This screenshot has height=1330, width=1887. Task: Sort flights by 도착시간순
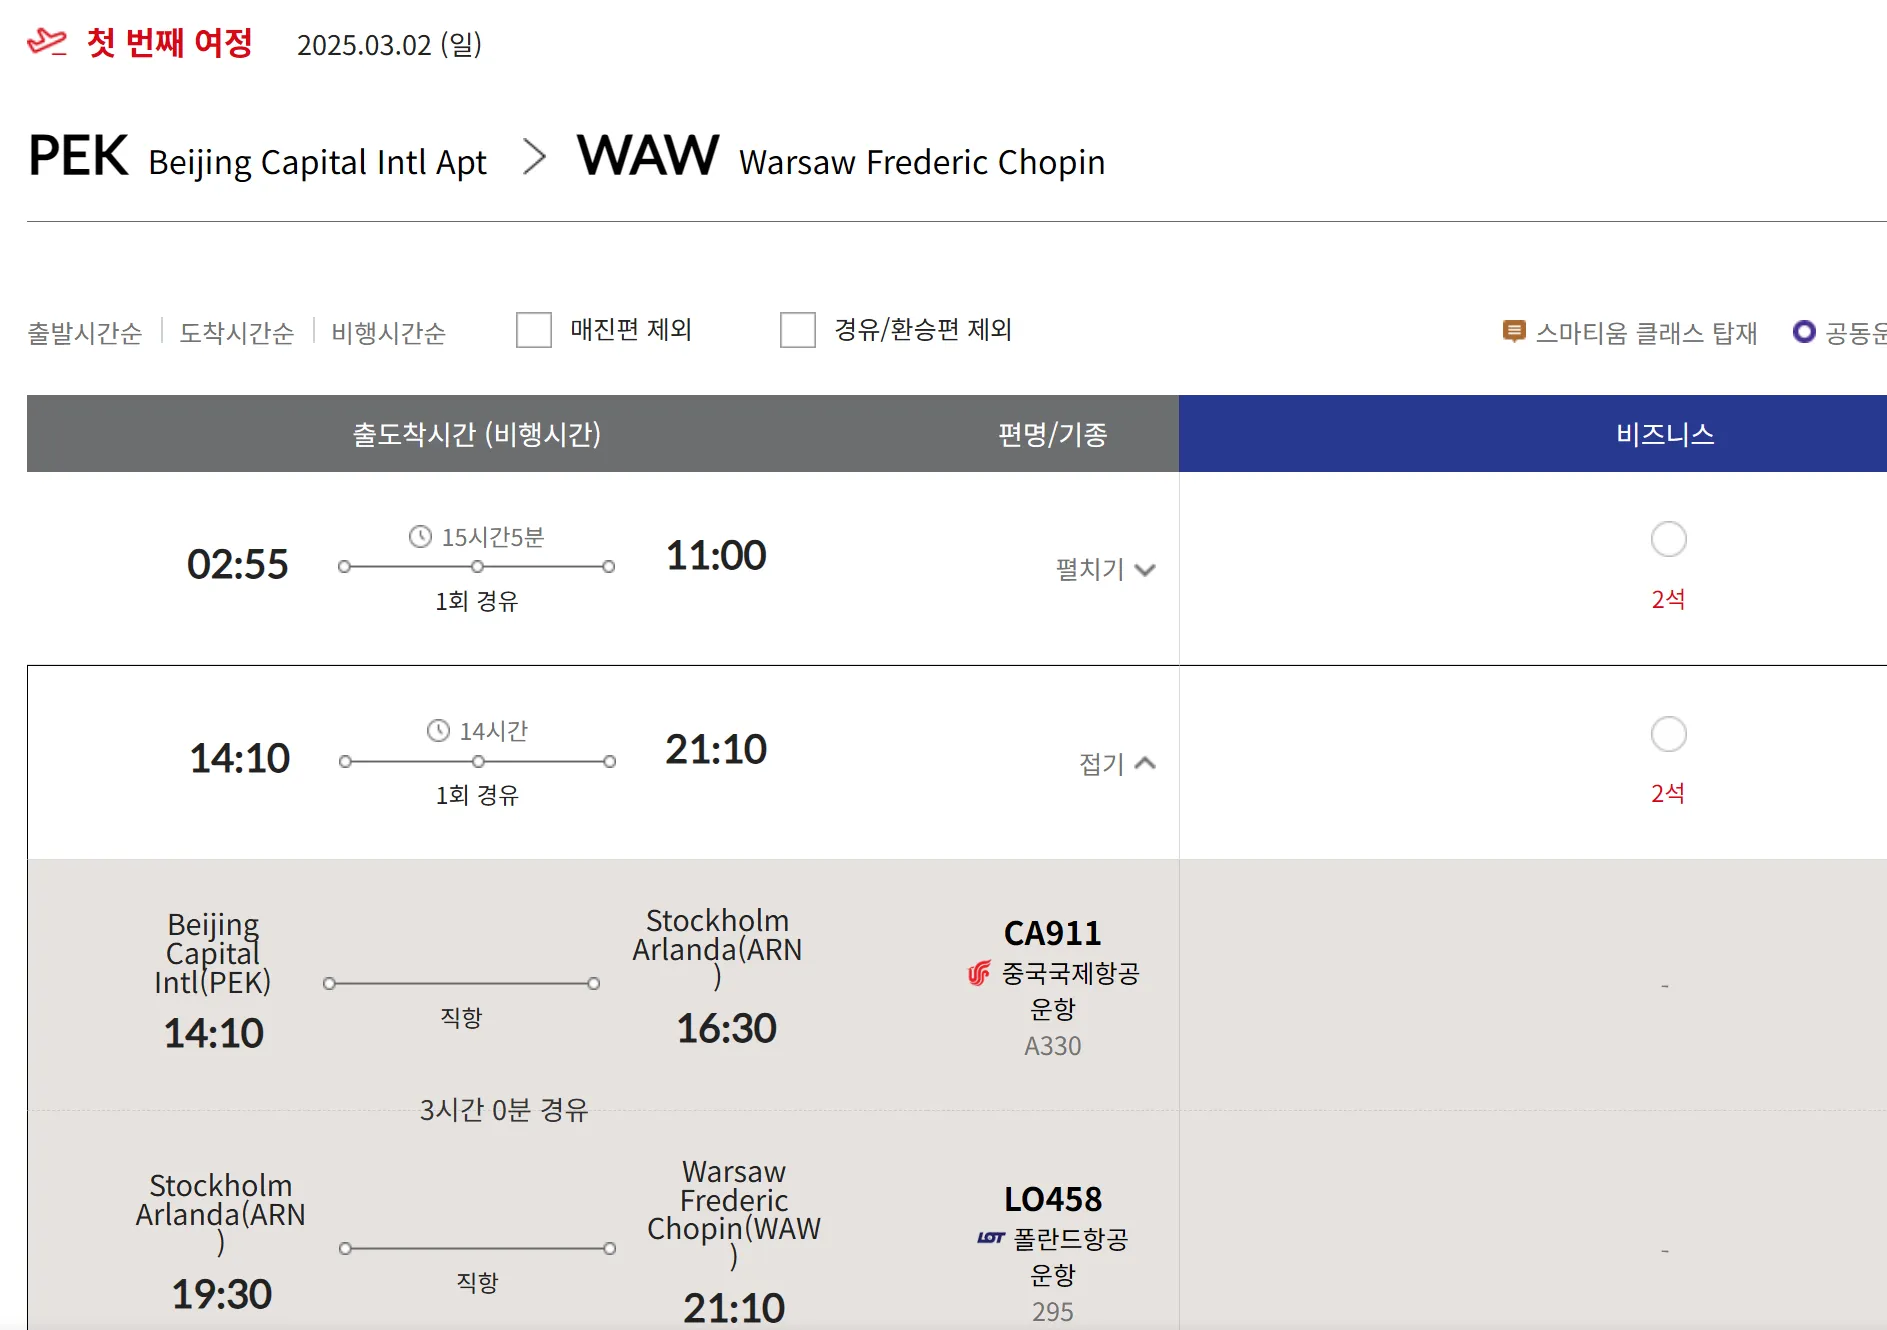[237, 332]
